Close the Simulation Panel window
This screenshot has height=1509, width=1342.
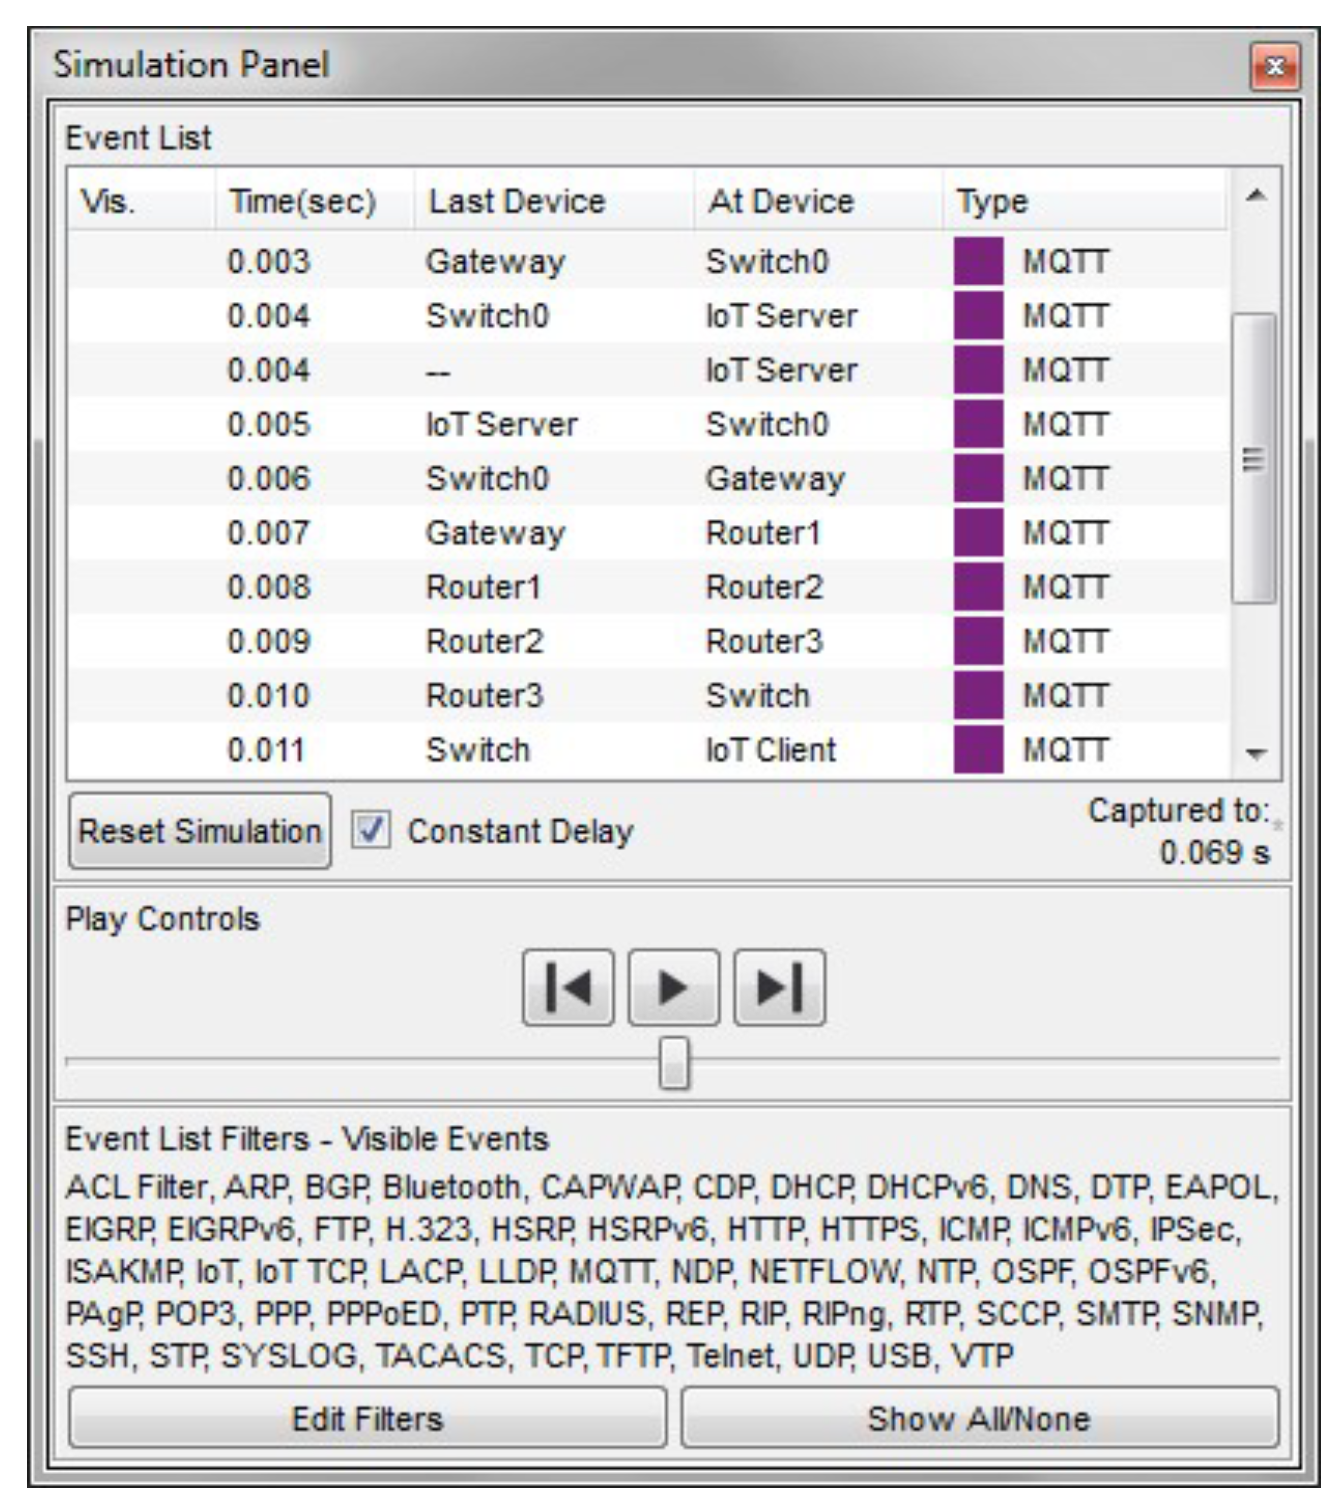1274,67
